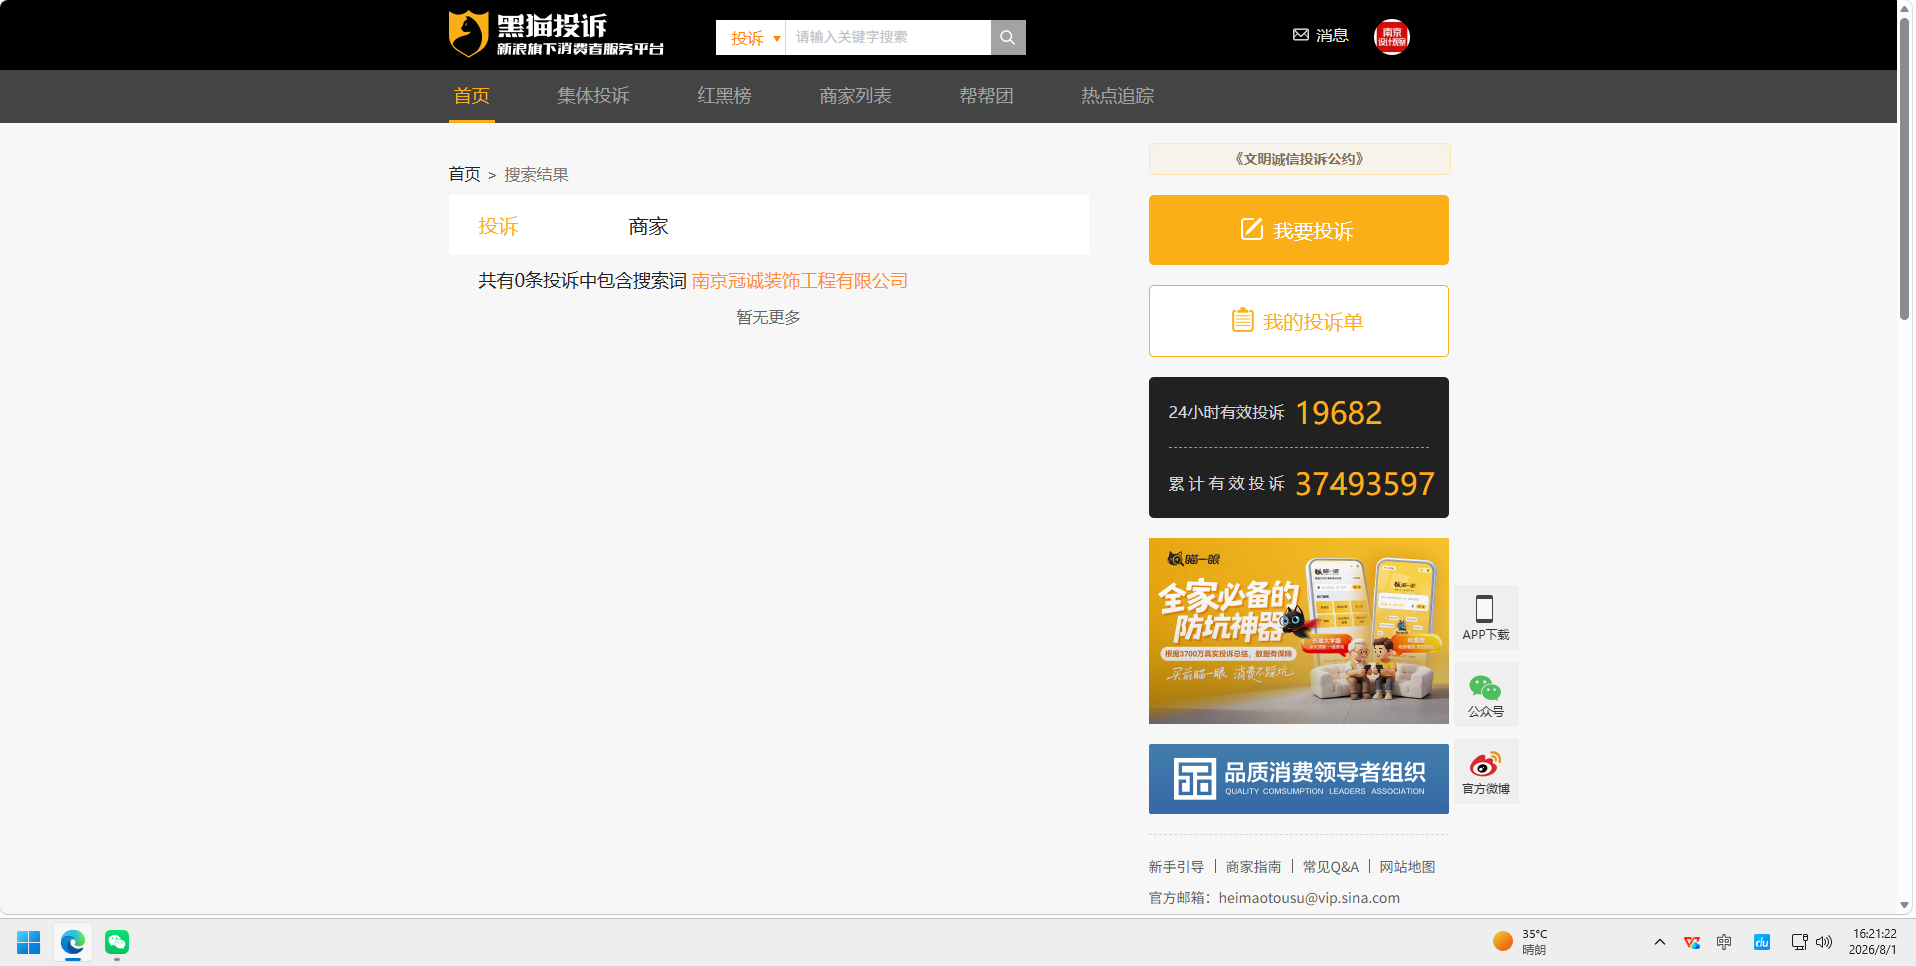Open the 品质消费领导者组织 banner
The width and height of the screenshot is (1916, 966).
pyautogui.click(x=1298, y=779)
